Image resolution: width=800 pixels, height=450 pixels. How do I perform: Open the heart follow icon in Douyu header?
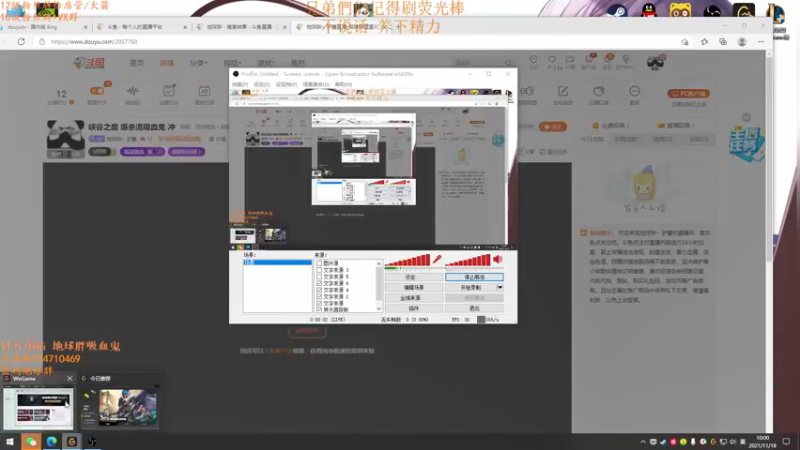pyautogui.click(x=552, y=60)
